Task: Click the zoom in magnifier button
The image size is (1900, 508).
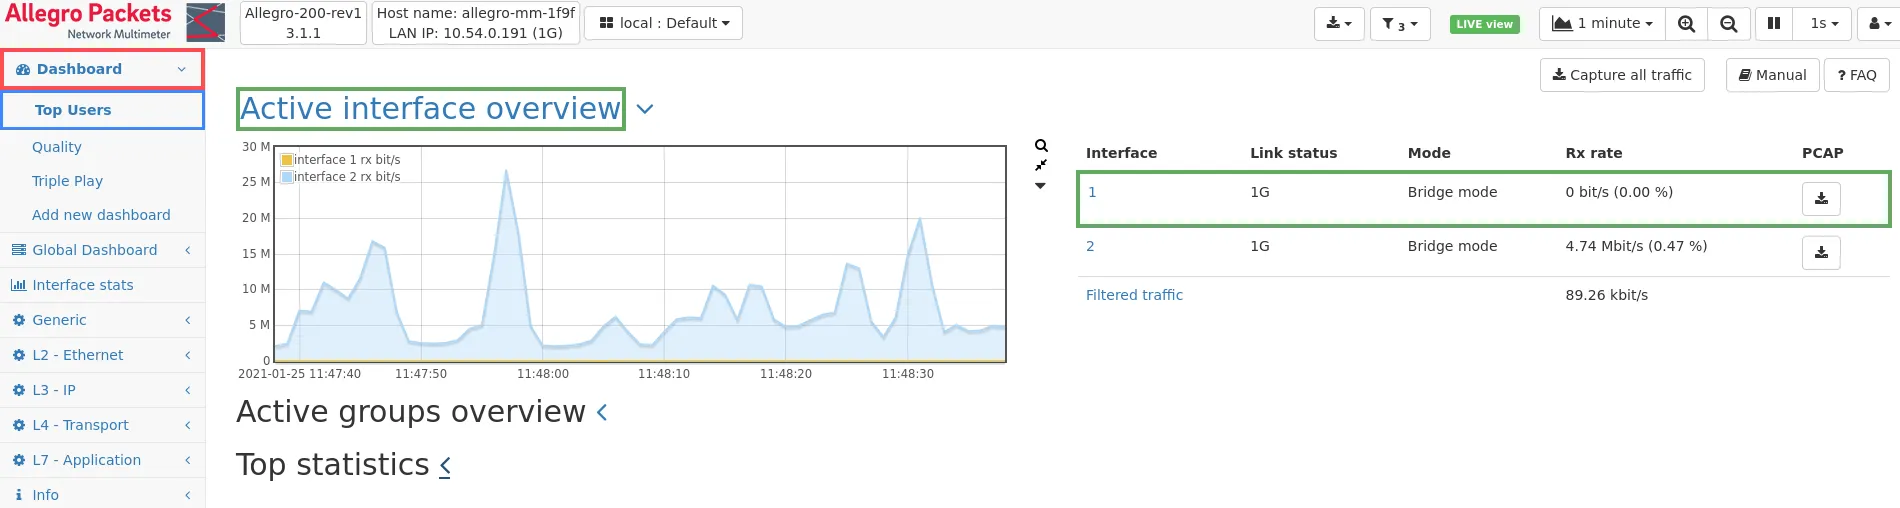Action: click(1686, 24)
